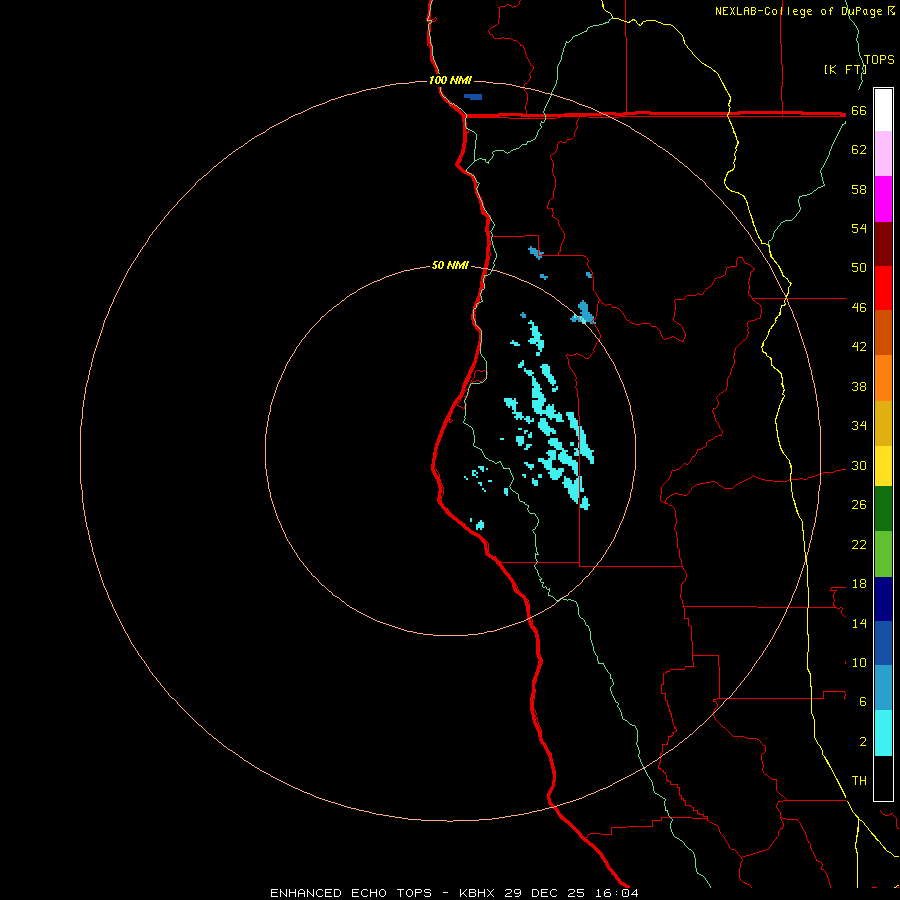
Task: Click the '50' legend value
Action: tap(859, 267)
